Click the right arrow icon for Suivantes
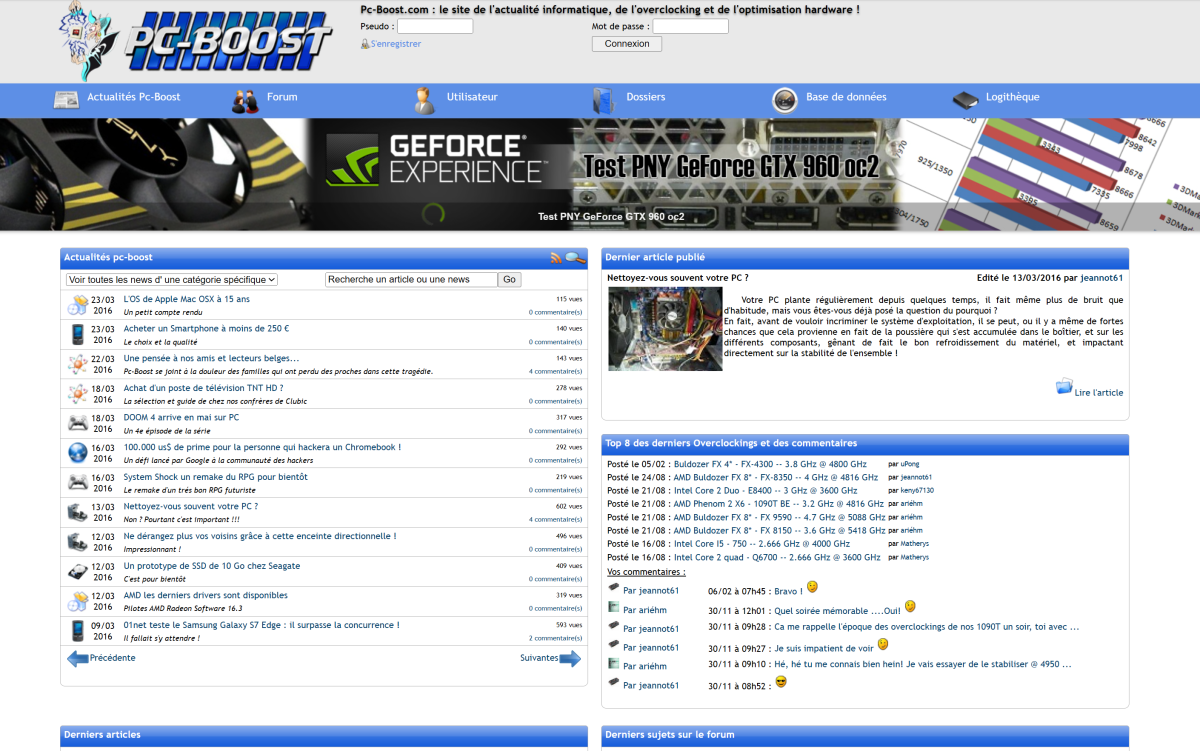The width and height of the screenshot is (1200, 751). [570, 658]
